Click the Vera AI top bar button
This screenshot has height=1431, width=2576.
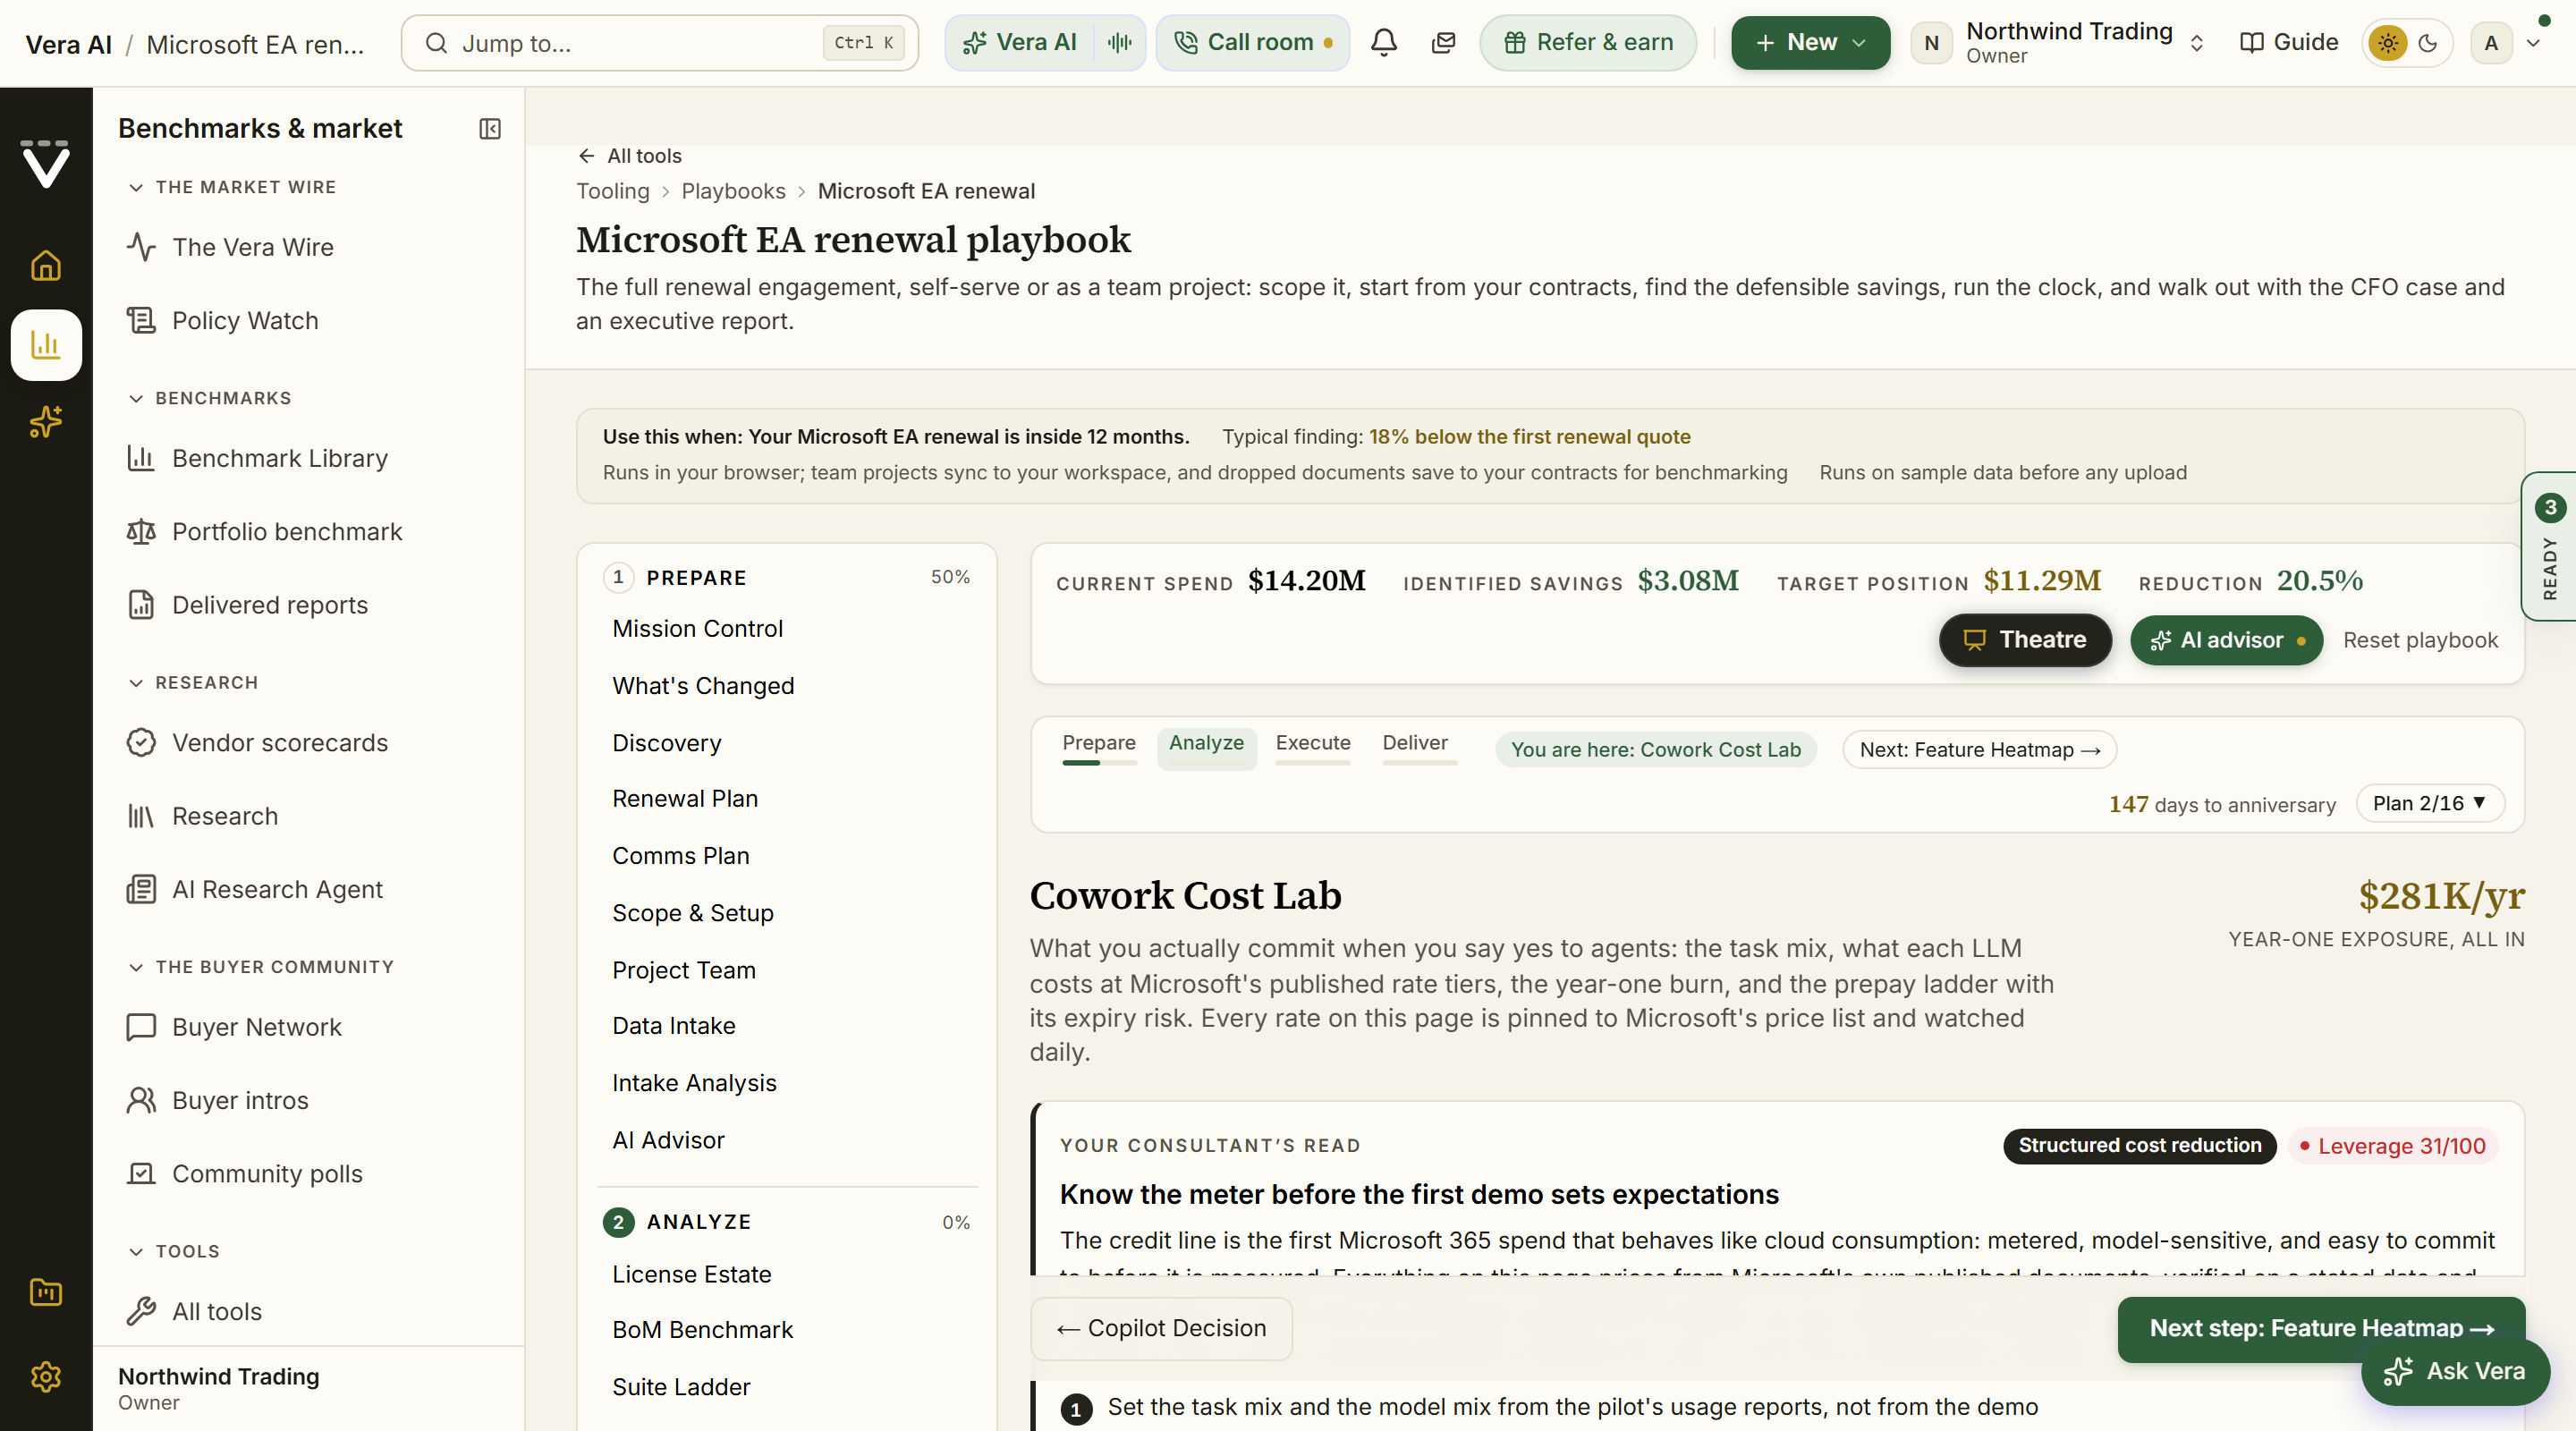pos(1020,43)
